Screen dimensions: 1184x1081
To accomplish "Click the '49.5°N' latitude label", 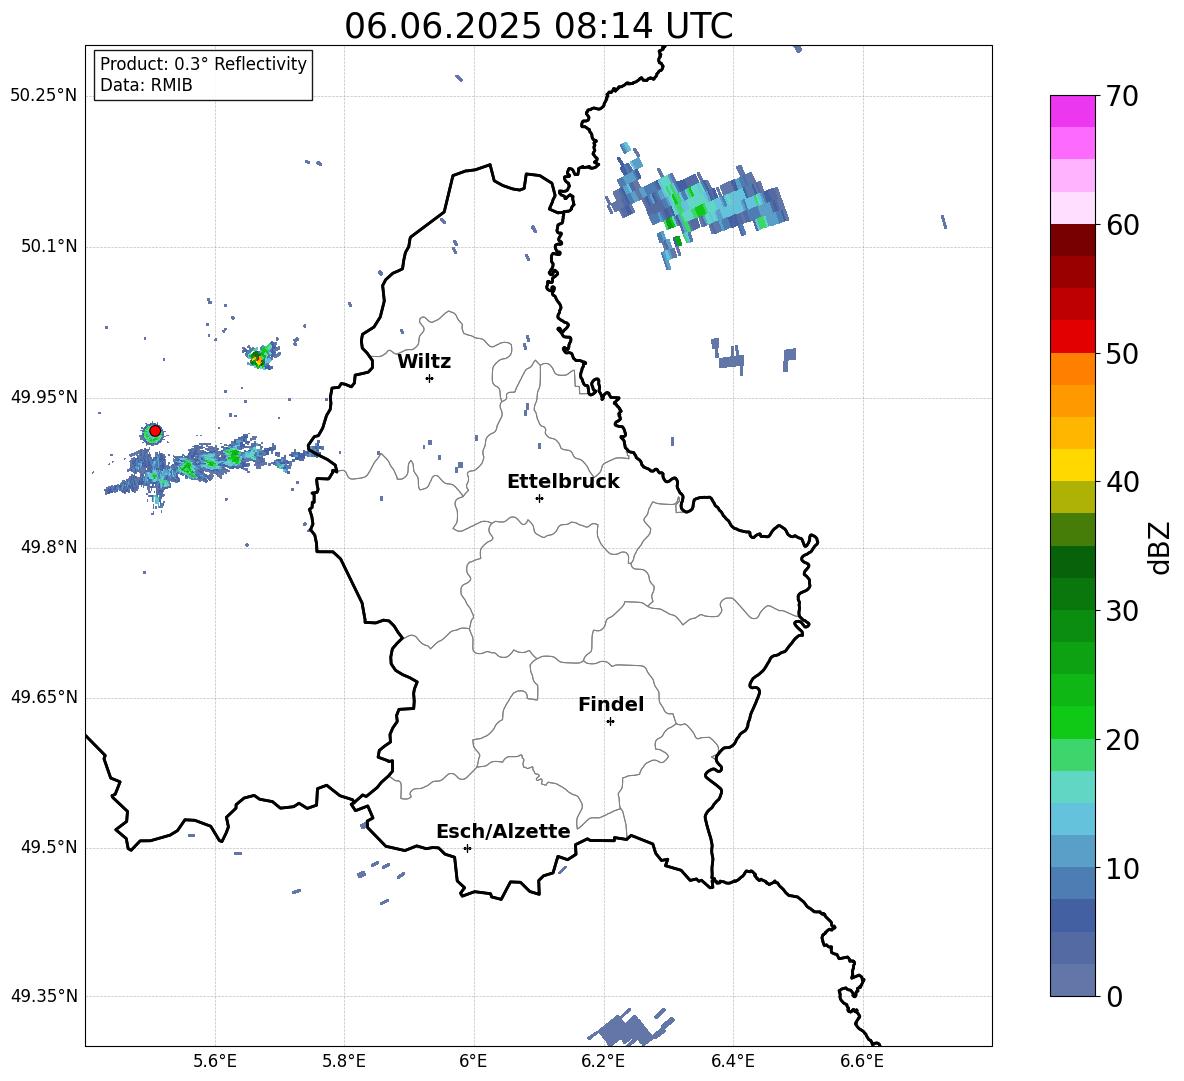I will point(48,848).
